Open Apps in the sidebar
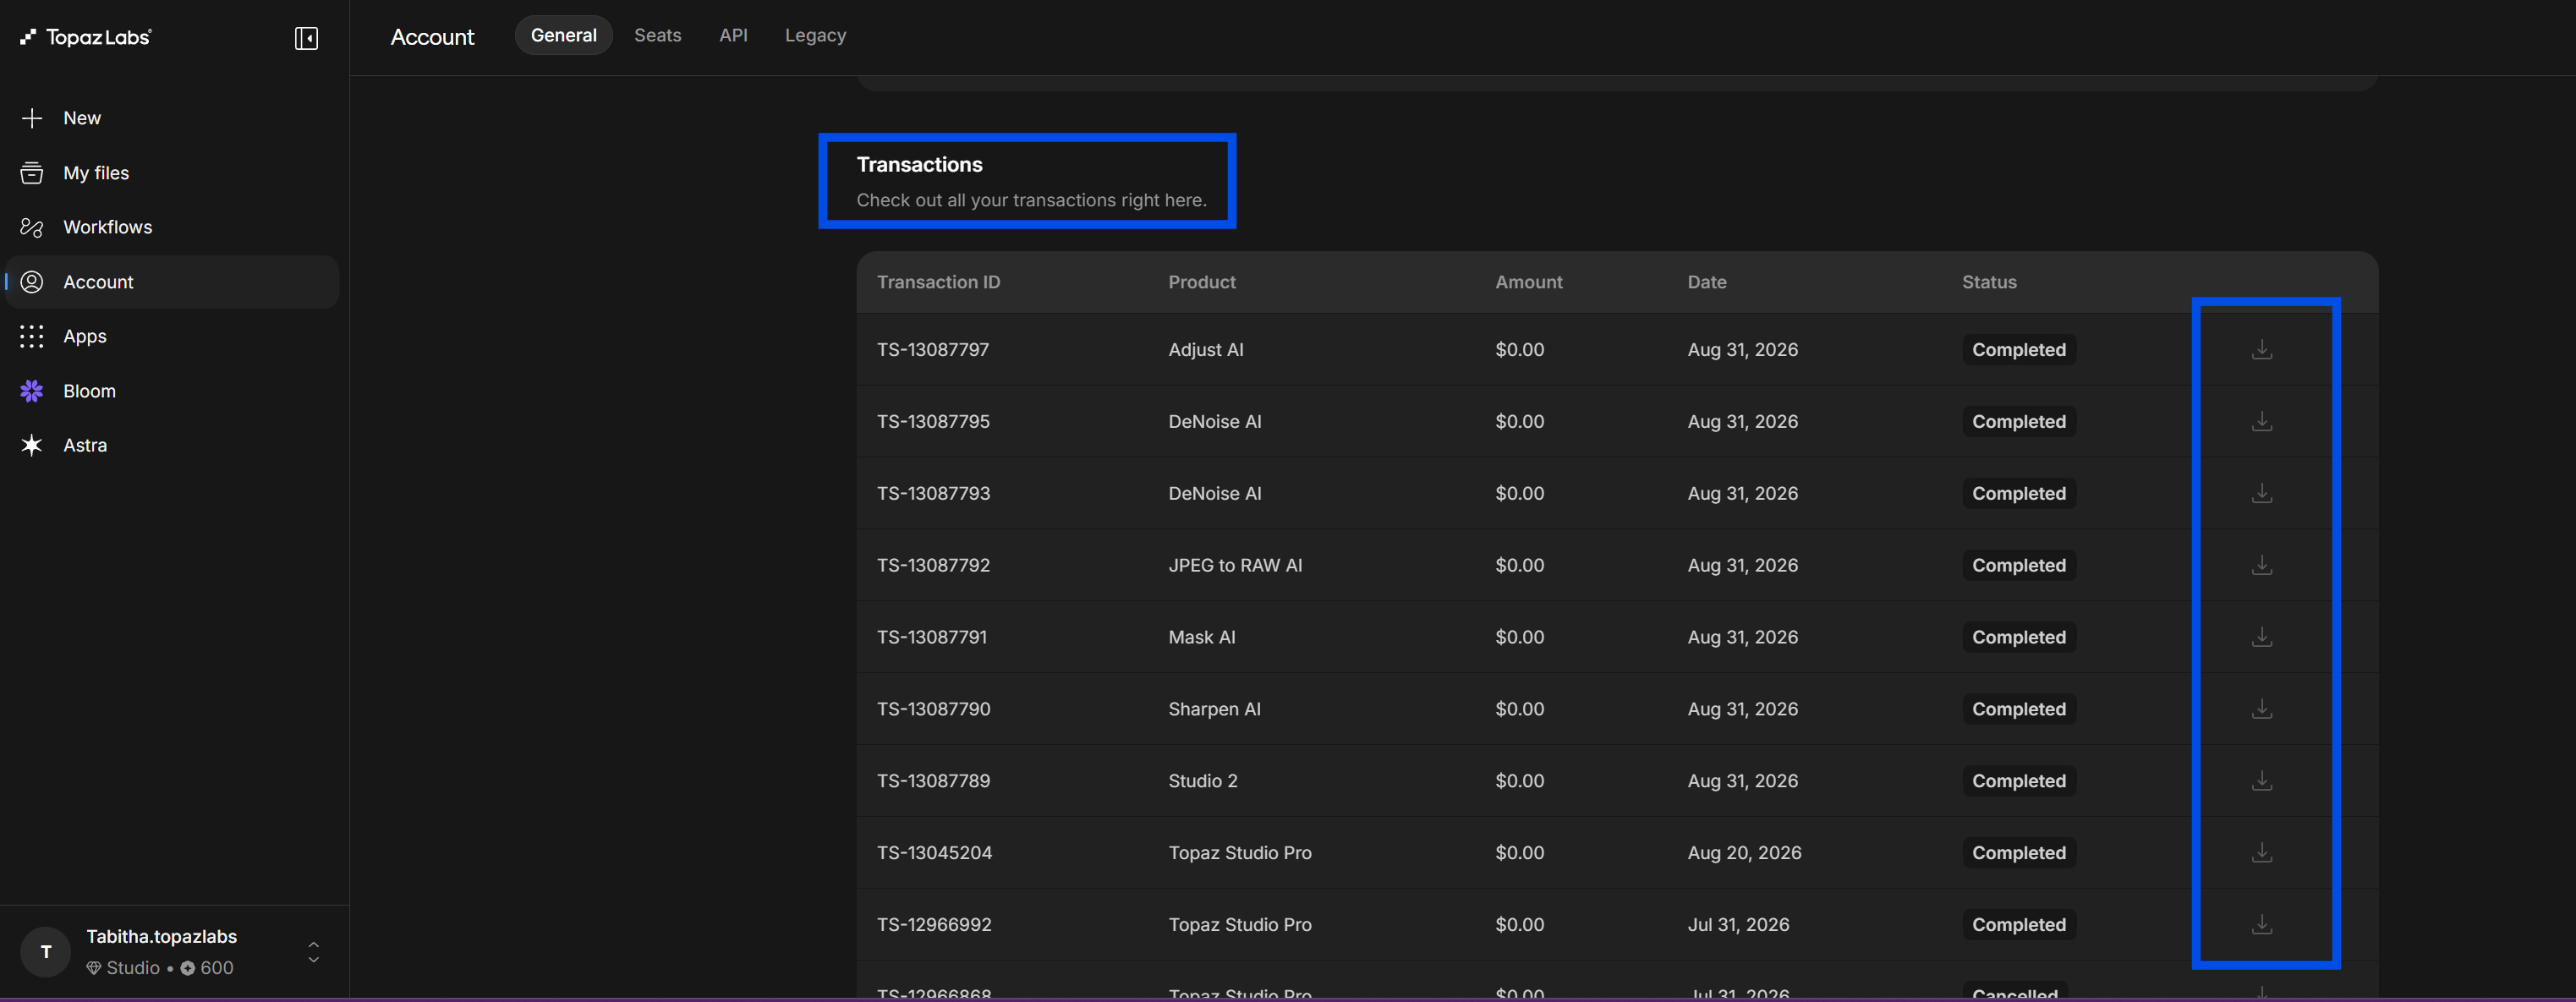 [x=85, y=336]
